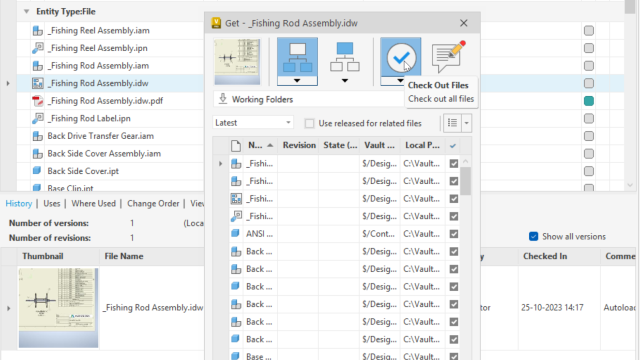Screen dimensions: 640x360
Task: Check the 'Use released for related files' box
Action: [x=309, y=123]
